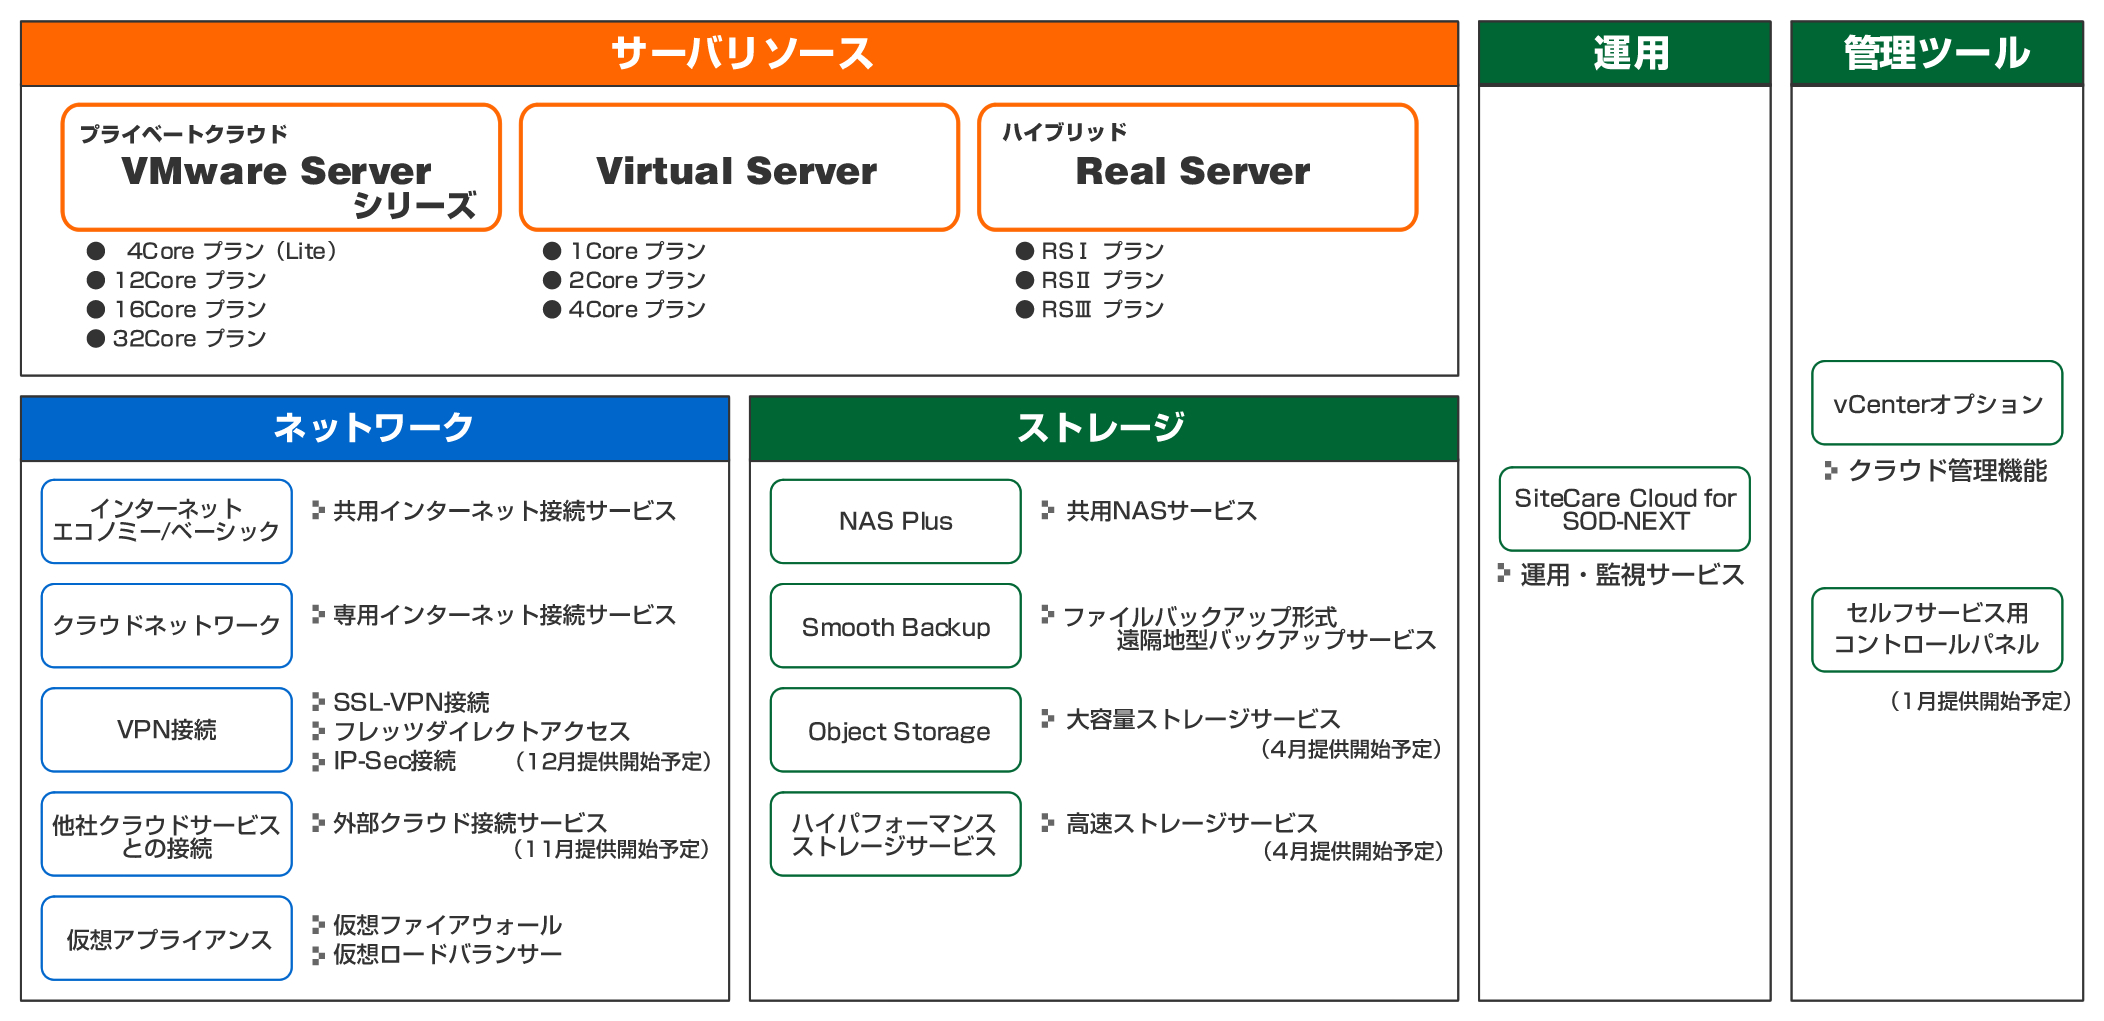Select the 外部クラウド接続サービス text
The height and width of the screenshot is (1021, 2104).
470,823
